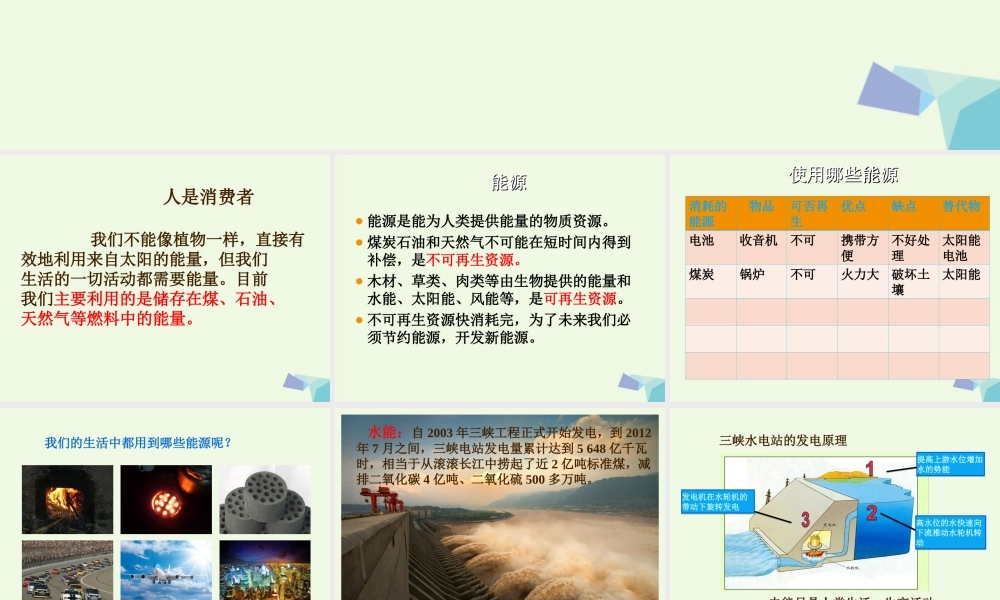1000x600 pixels.
Task: Click the callout 提高上游水位增加水的势能
Action: [950, 464]
